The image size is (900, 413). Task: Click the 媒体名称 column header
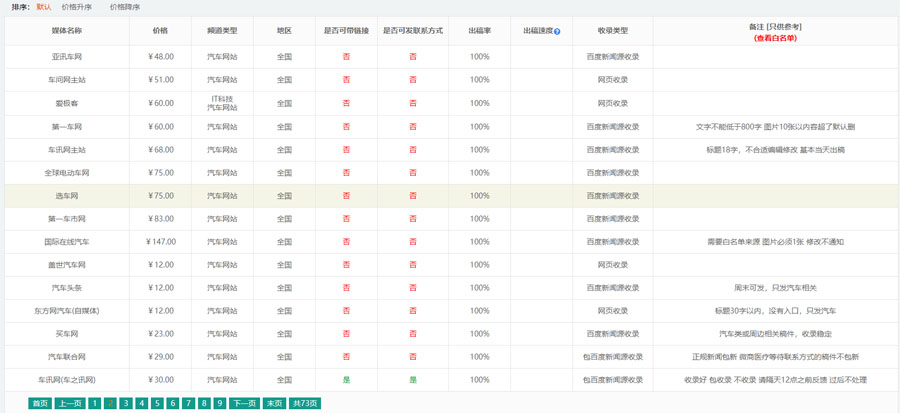point(66,31)
